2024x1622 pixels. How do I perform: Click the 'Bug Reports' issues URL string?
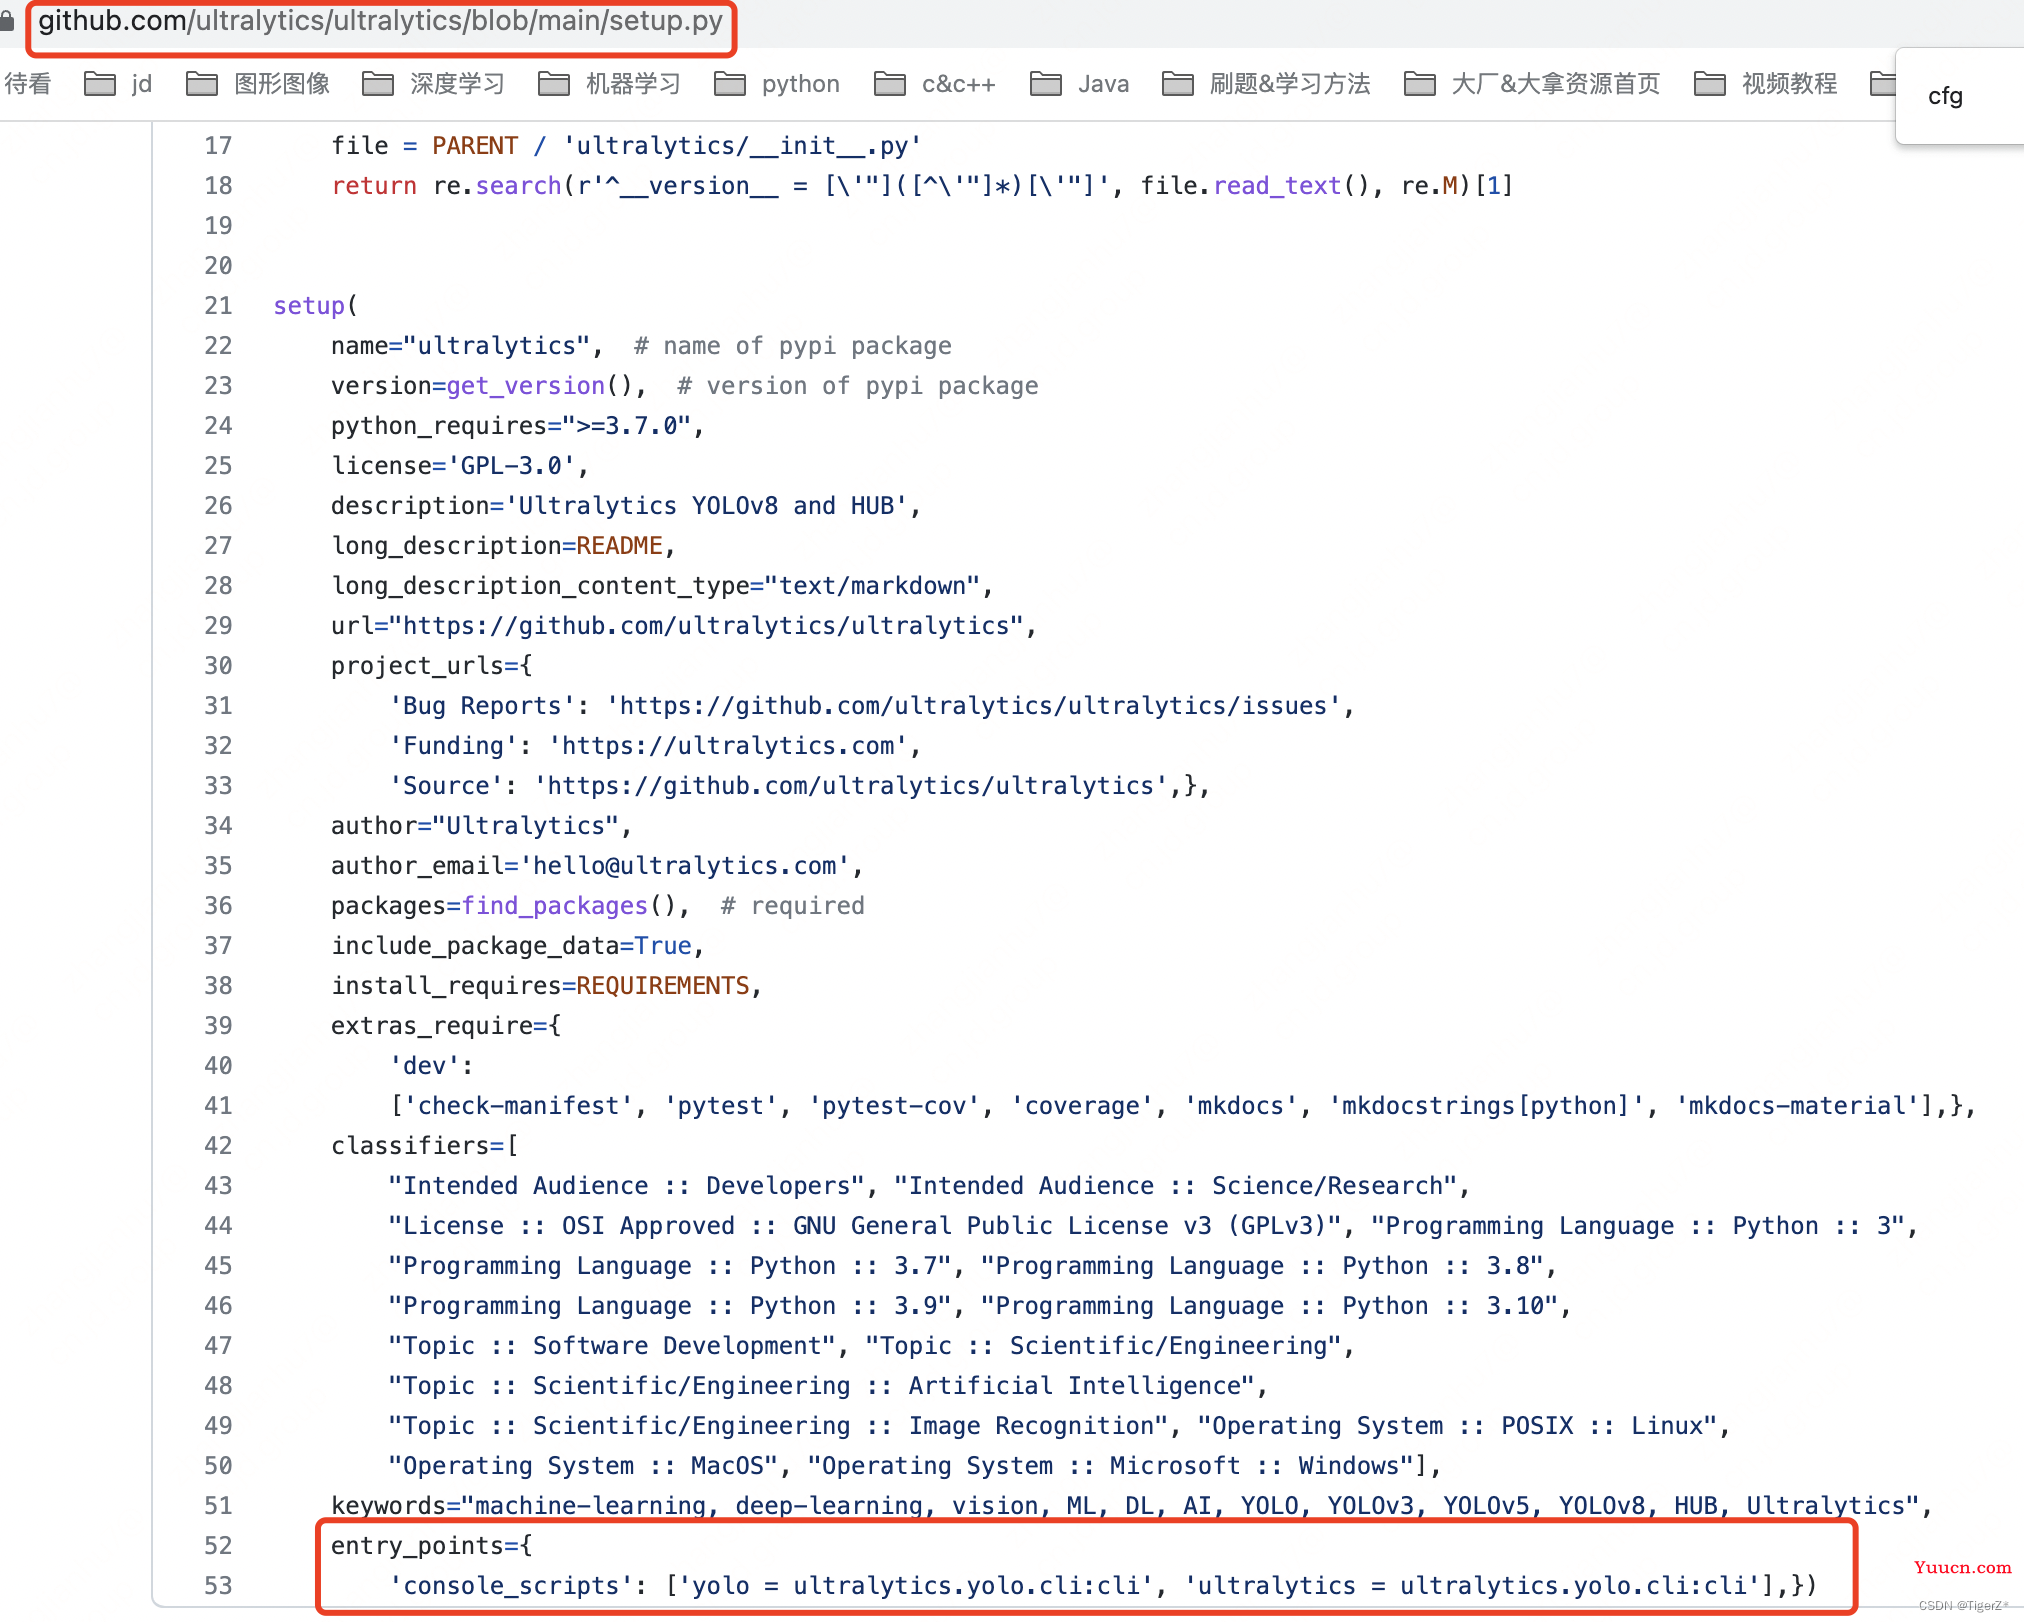coord(973,706)
